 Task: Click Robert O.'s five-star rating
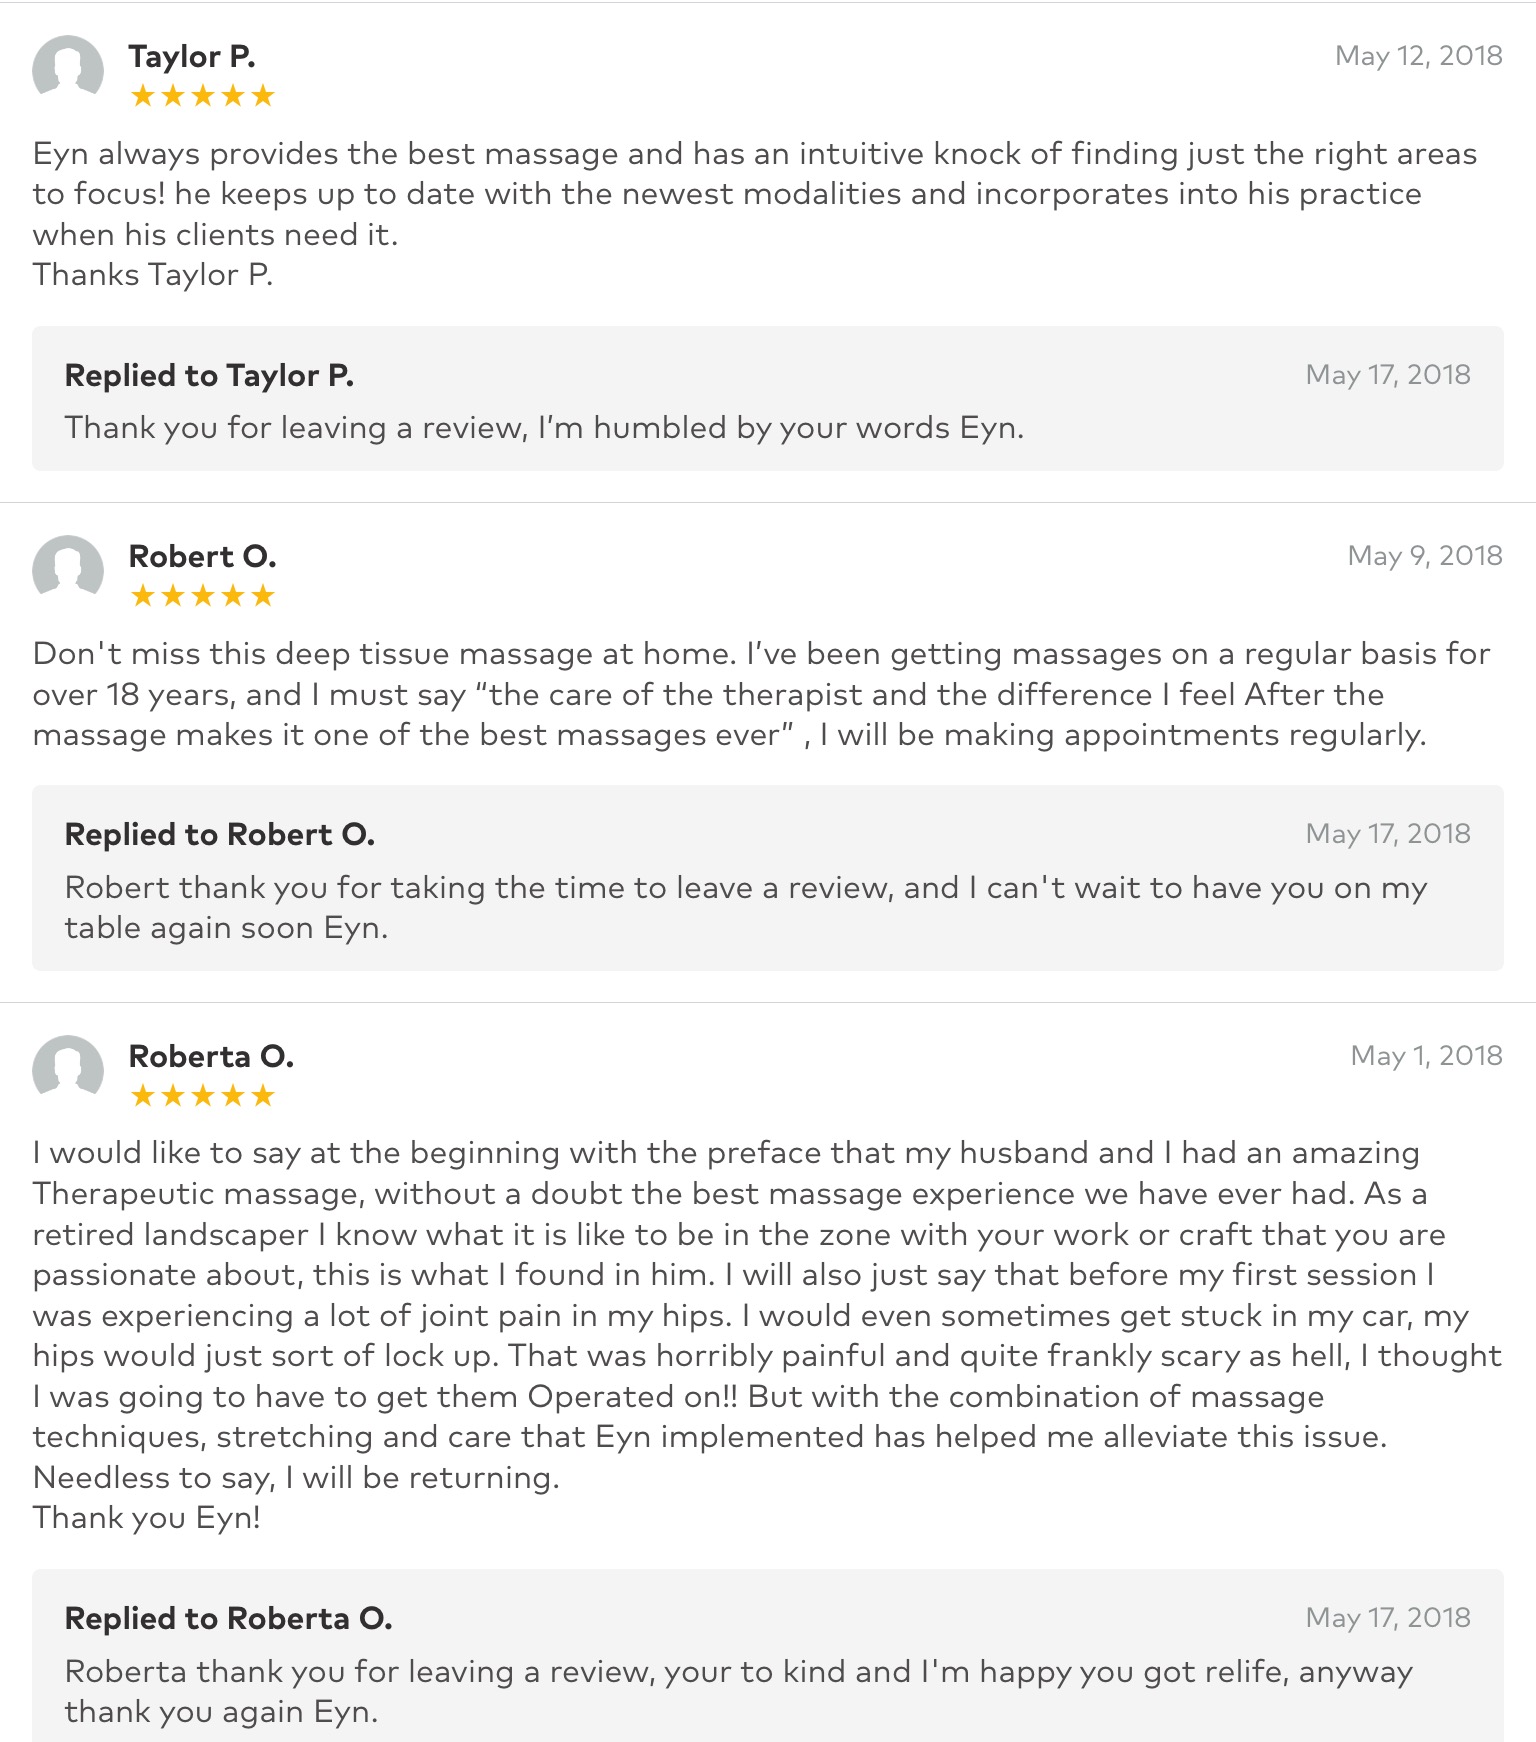point(202,596)
